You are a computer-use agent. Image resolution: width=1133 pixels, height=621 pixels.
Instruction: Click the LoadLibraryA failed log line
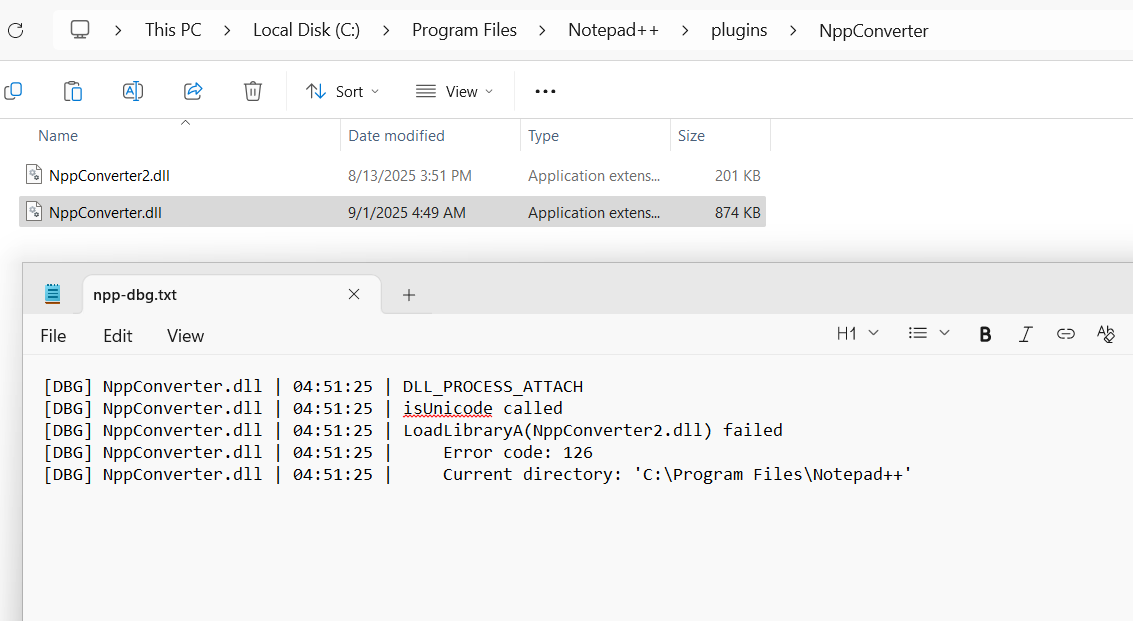pos(593,431)
